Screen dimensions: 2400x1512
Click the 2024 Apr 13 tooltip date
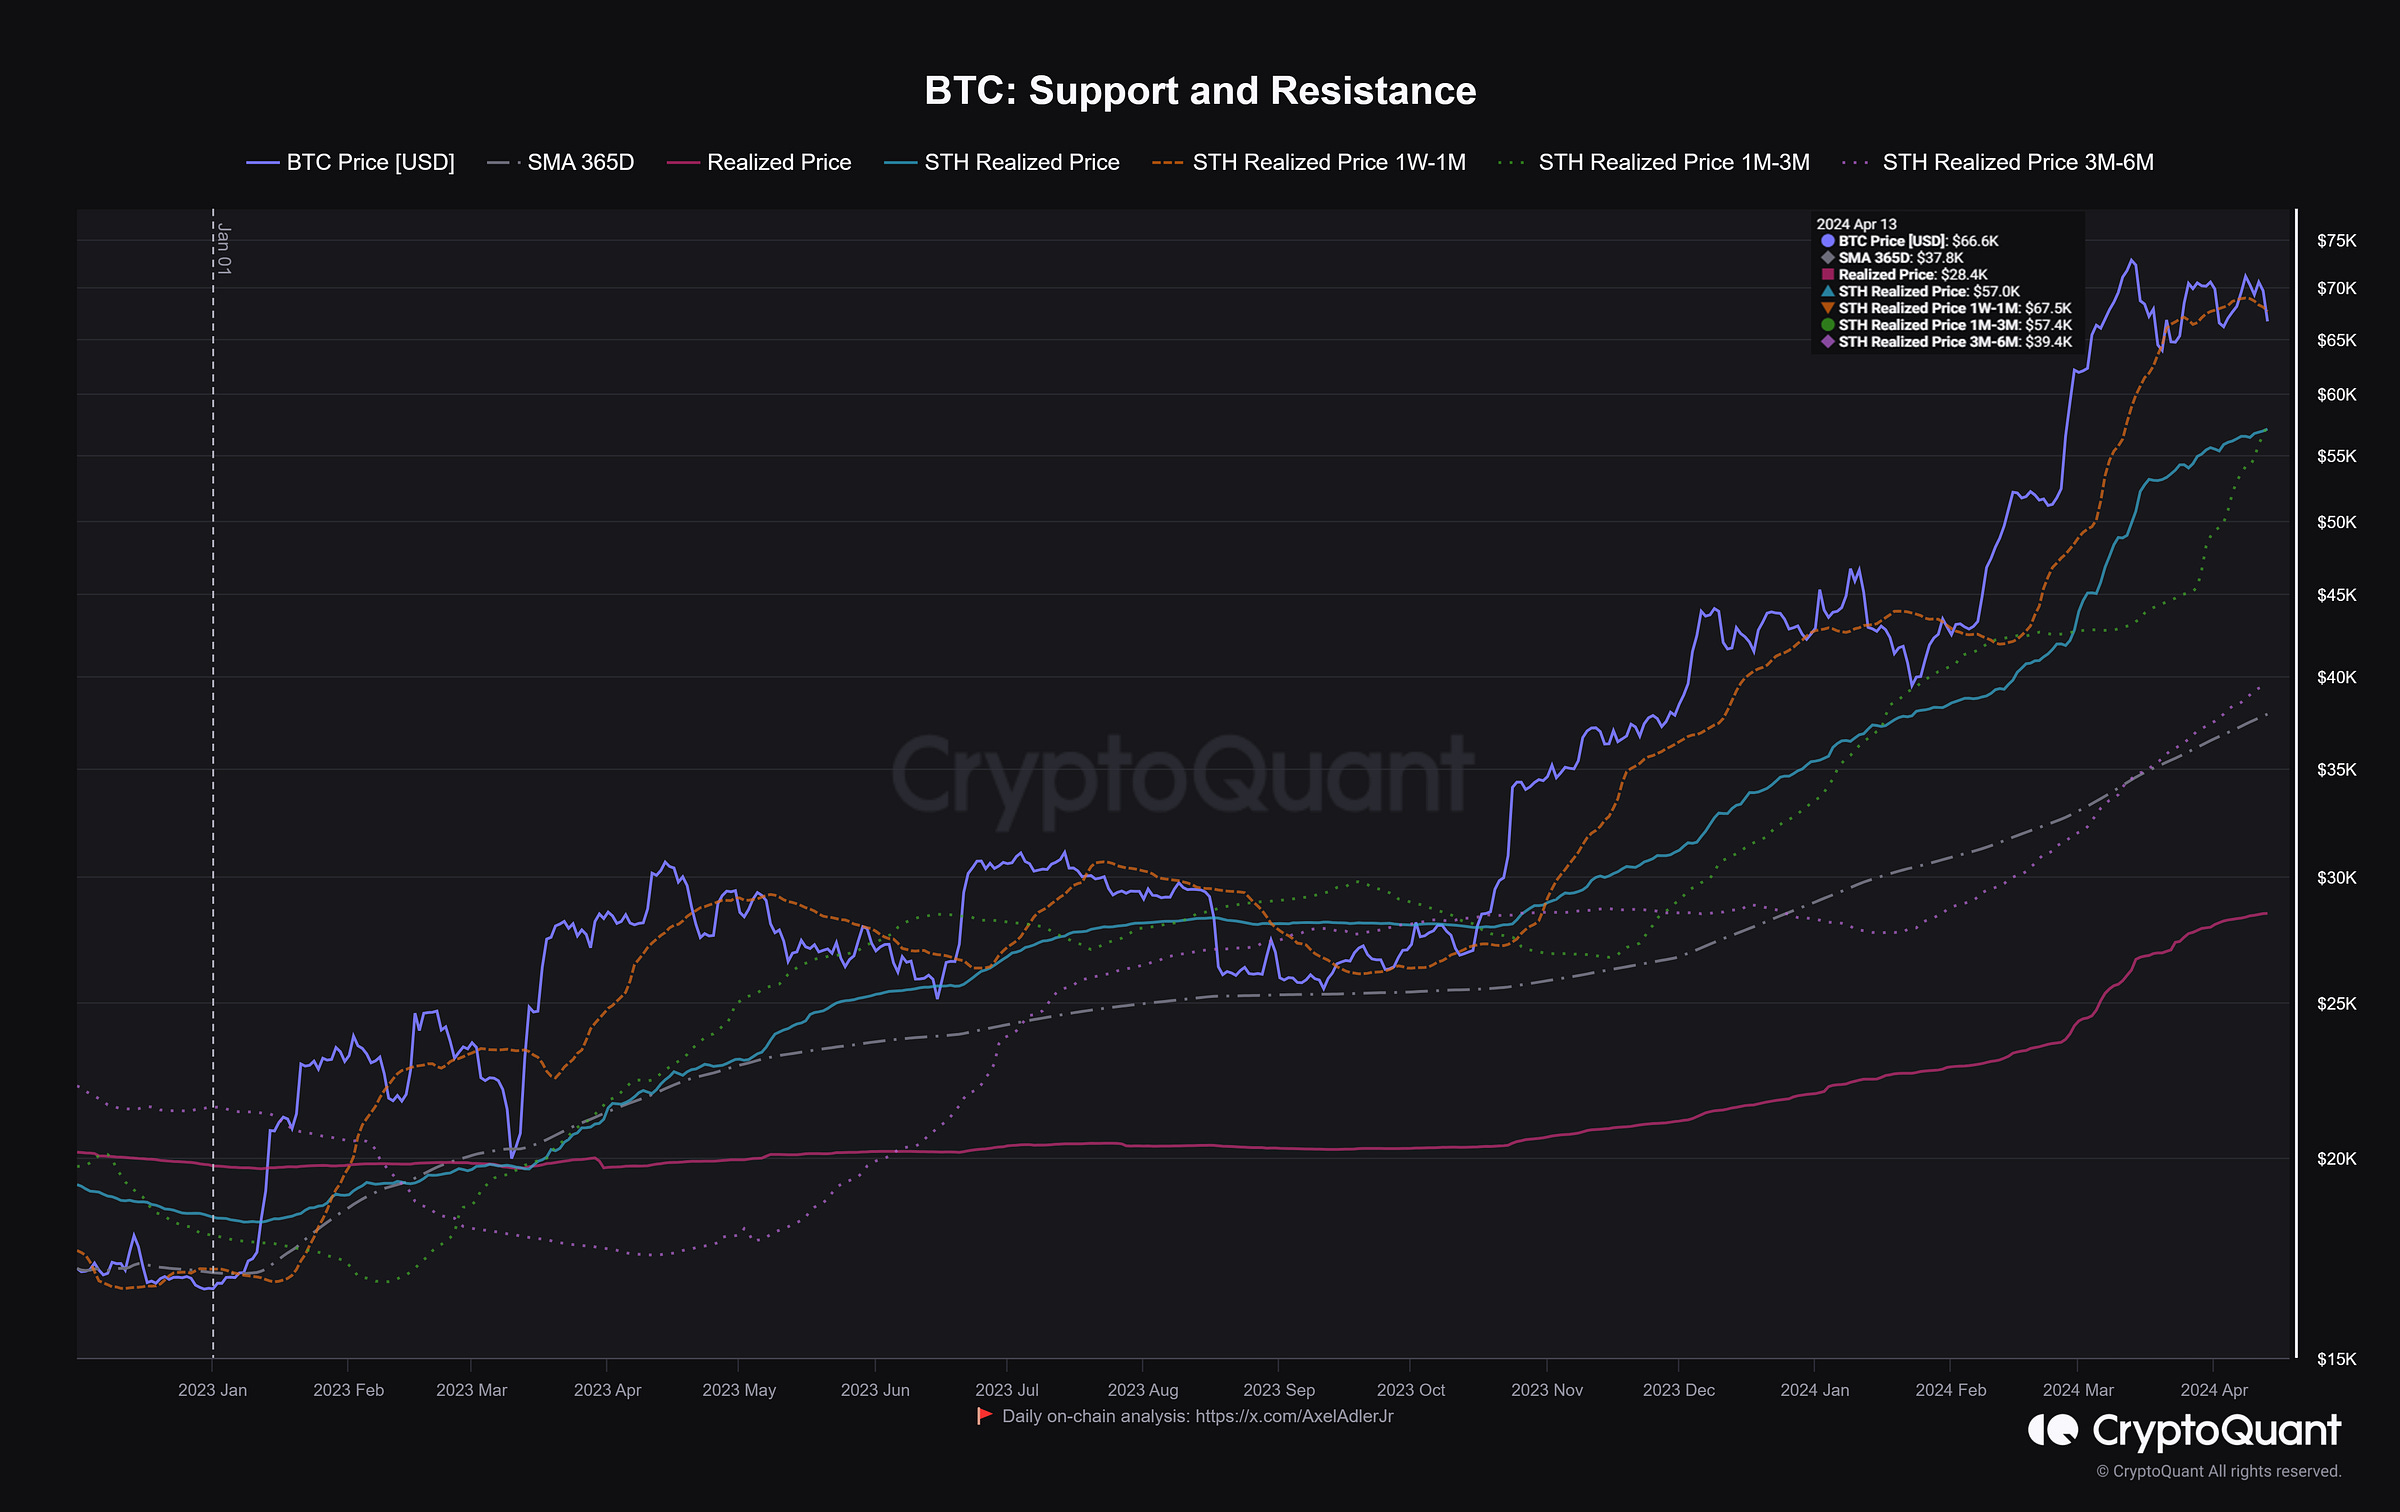tap(1856, 224)
